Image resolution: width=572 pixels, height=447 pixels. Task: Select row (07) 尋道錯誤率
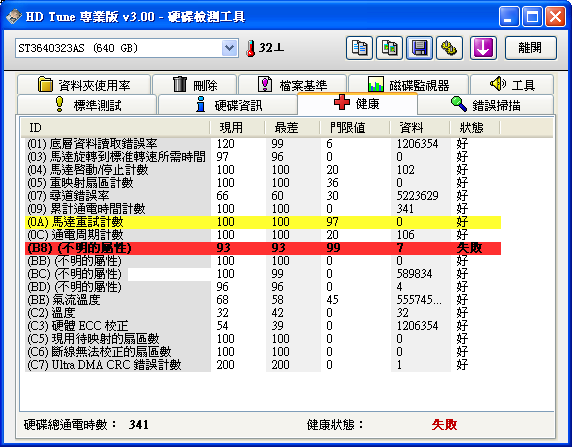pyautogui.click(x=263, y=196)
